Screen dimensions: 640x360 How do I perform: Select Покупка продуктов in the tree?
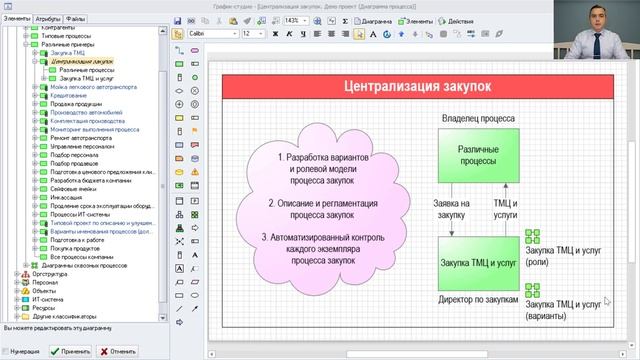pyautogui.click(x=75, y=249)
